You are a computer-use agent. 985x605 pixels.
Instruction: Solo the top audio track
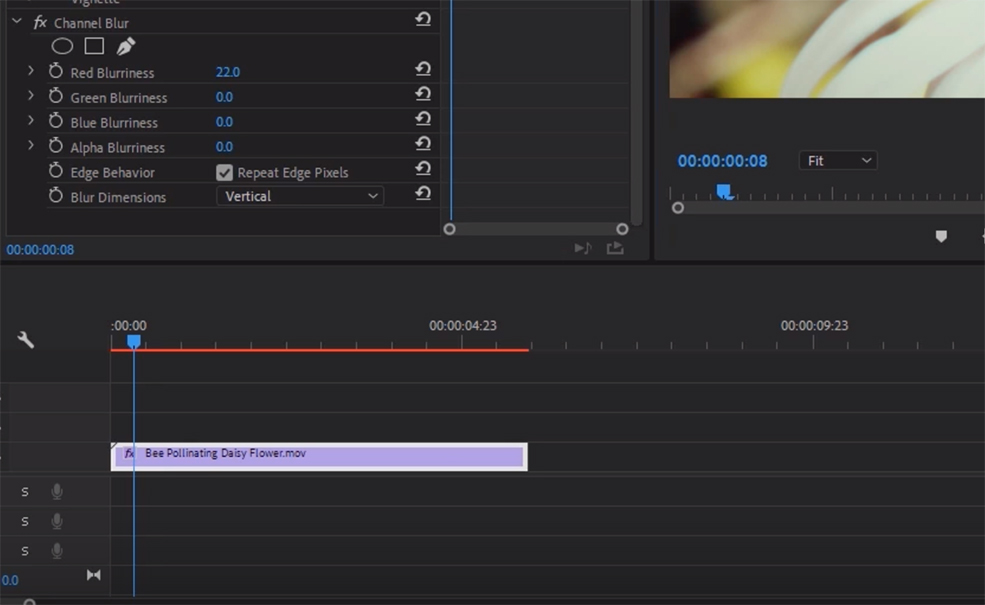tap(24, 492)
